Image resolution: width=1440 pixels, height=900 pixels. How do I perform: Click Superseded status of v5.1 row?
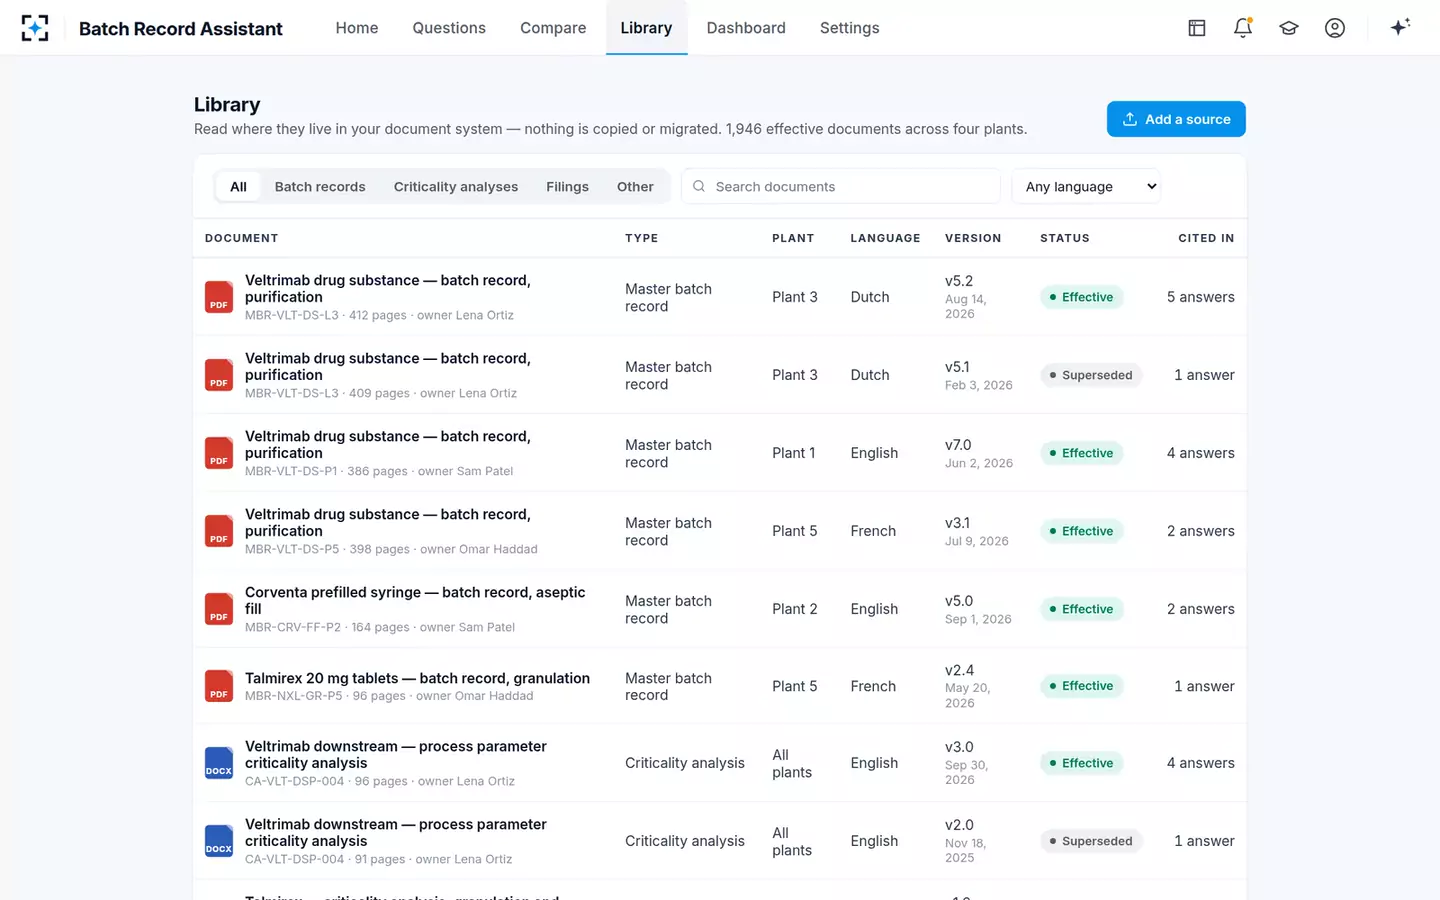click(1091, 375)
